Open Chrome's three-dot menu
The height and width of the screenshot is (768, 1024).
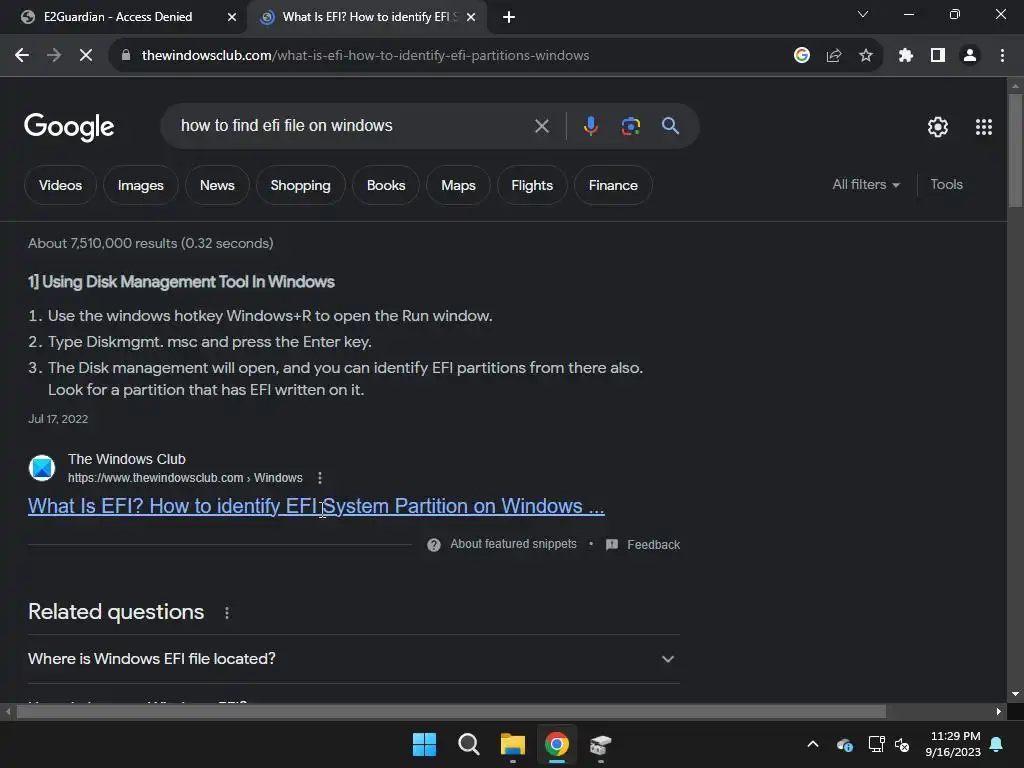click(x=1002, y=56)
